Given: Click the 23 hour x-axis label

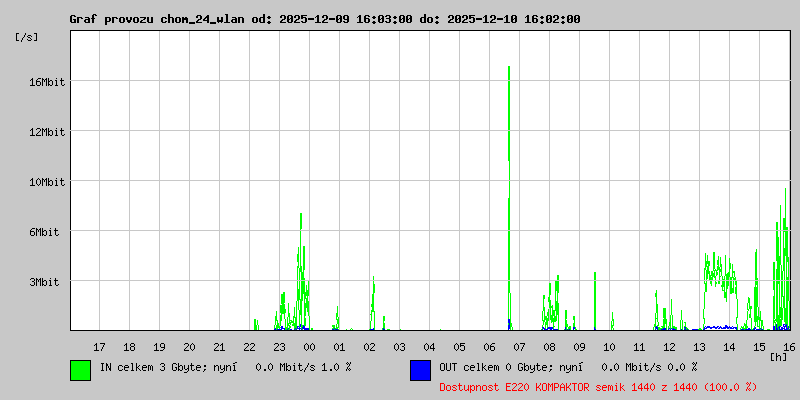Looking at the screenshot, I should pyautogui.click(x=280, y=347).
